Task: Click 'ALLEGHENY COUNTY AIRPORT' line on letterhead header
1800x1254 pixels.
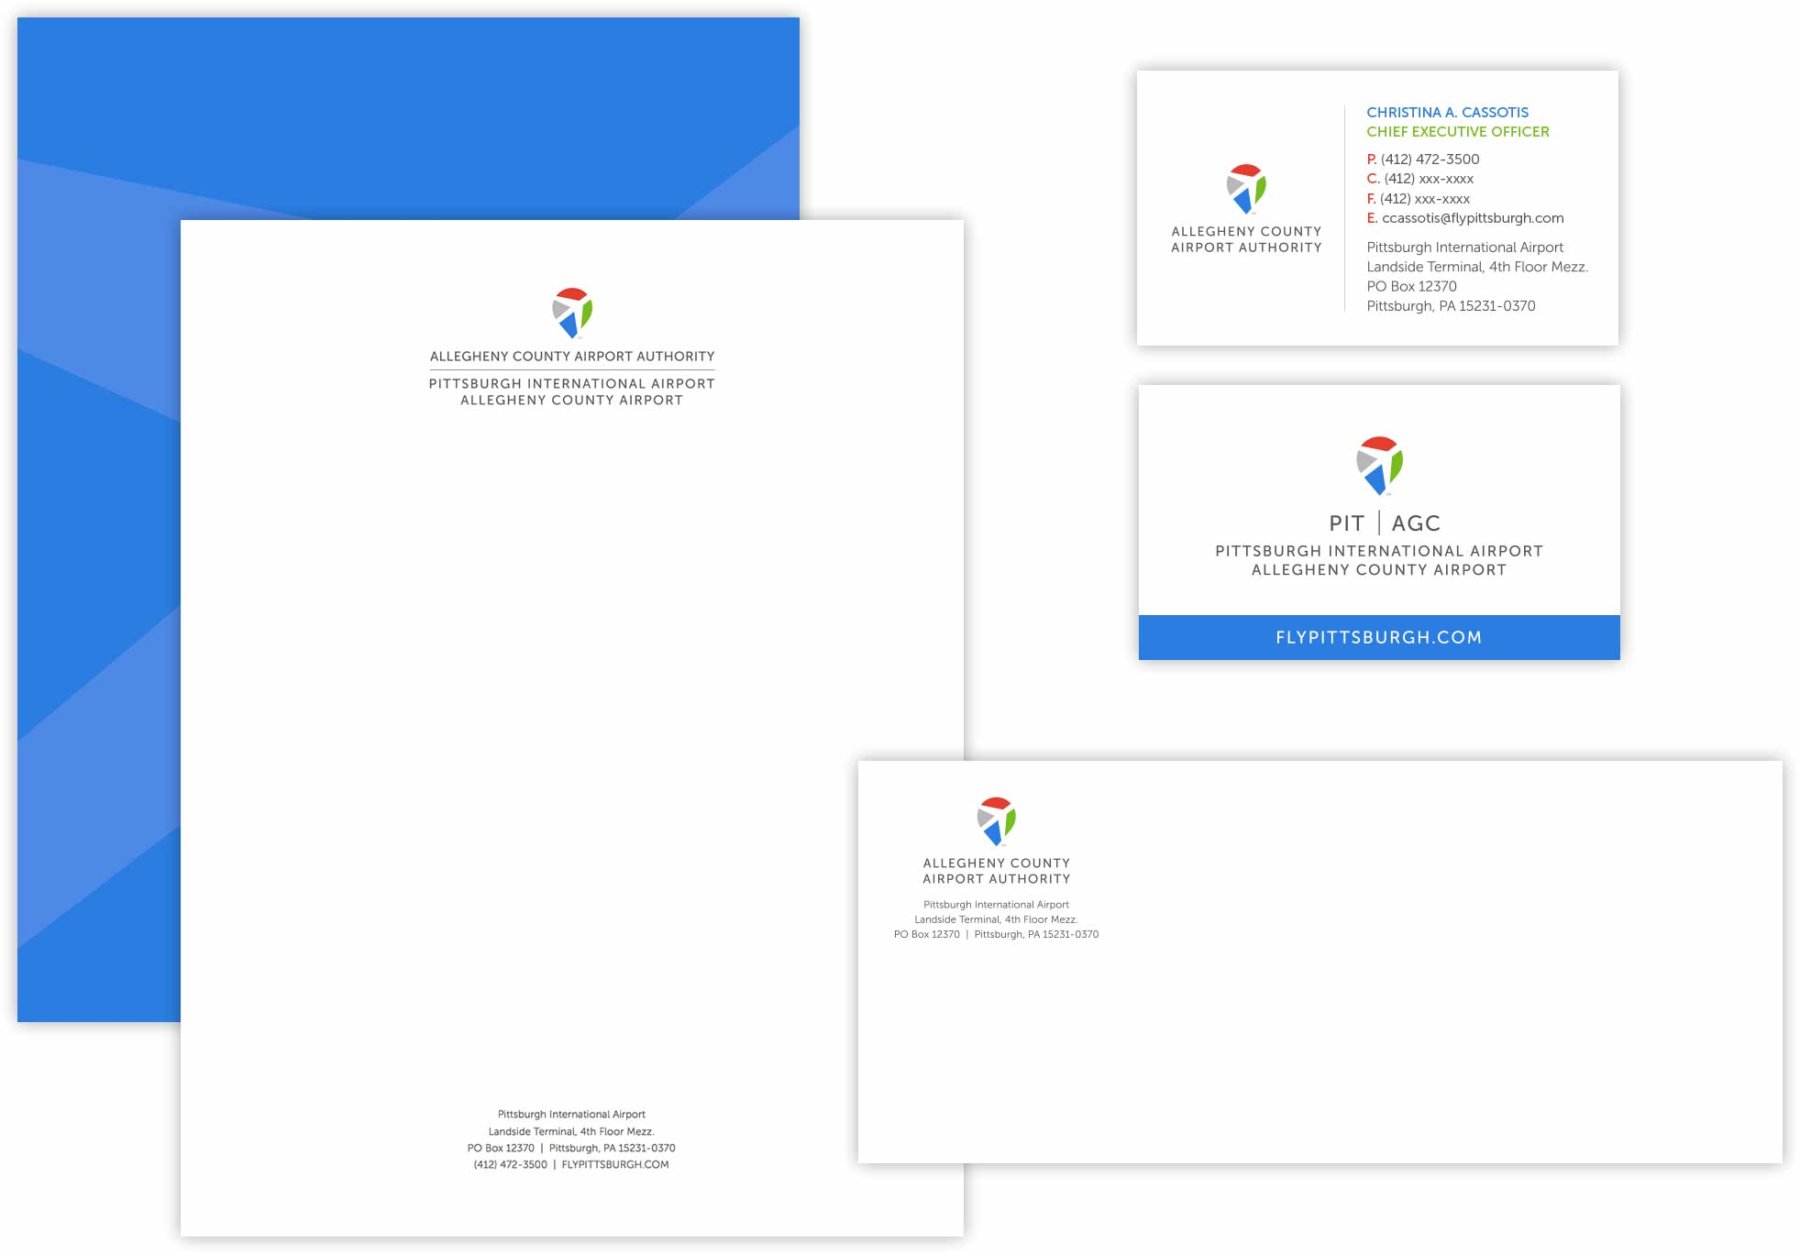Action: 572,400
